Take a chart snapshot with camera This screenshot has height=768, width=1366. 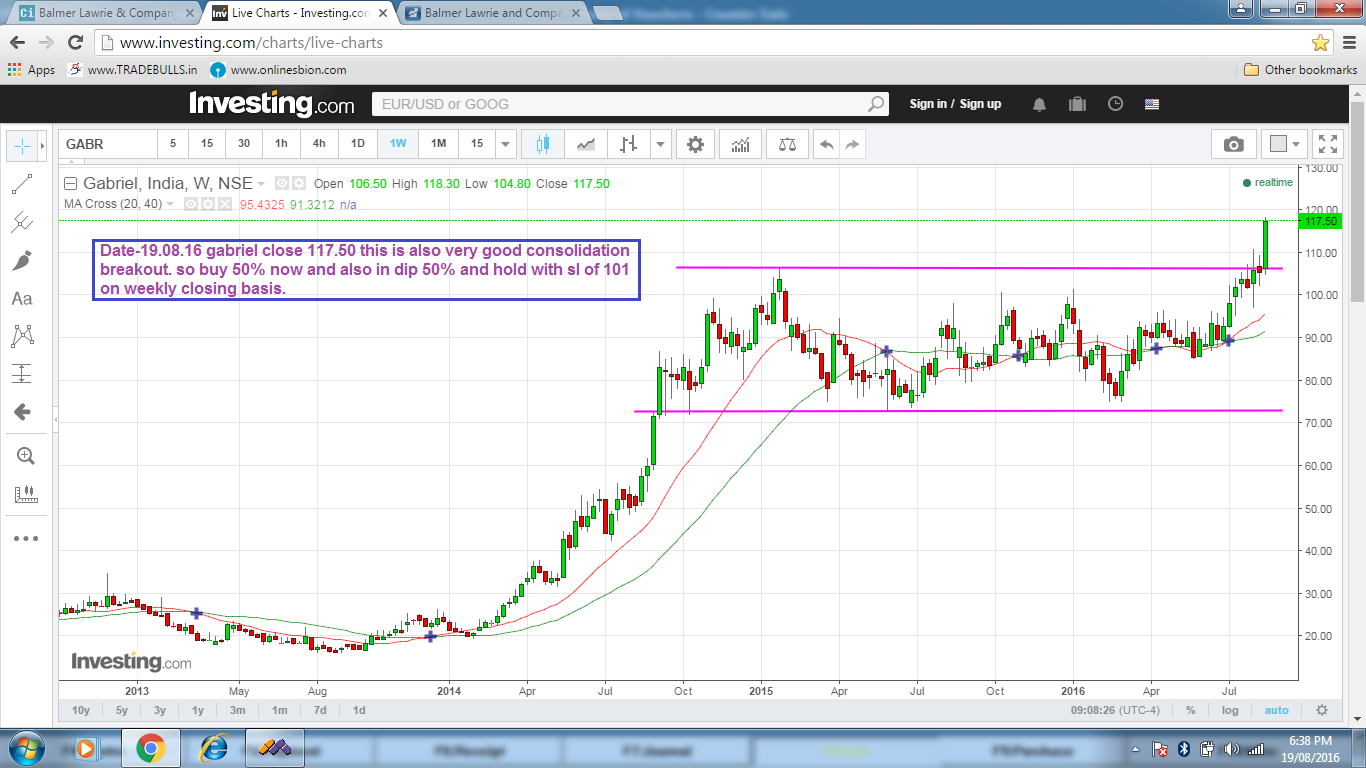(x=1234, y=144)
